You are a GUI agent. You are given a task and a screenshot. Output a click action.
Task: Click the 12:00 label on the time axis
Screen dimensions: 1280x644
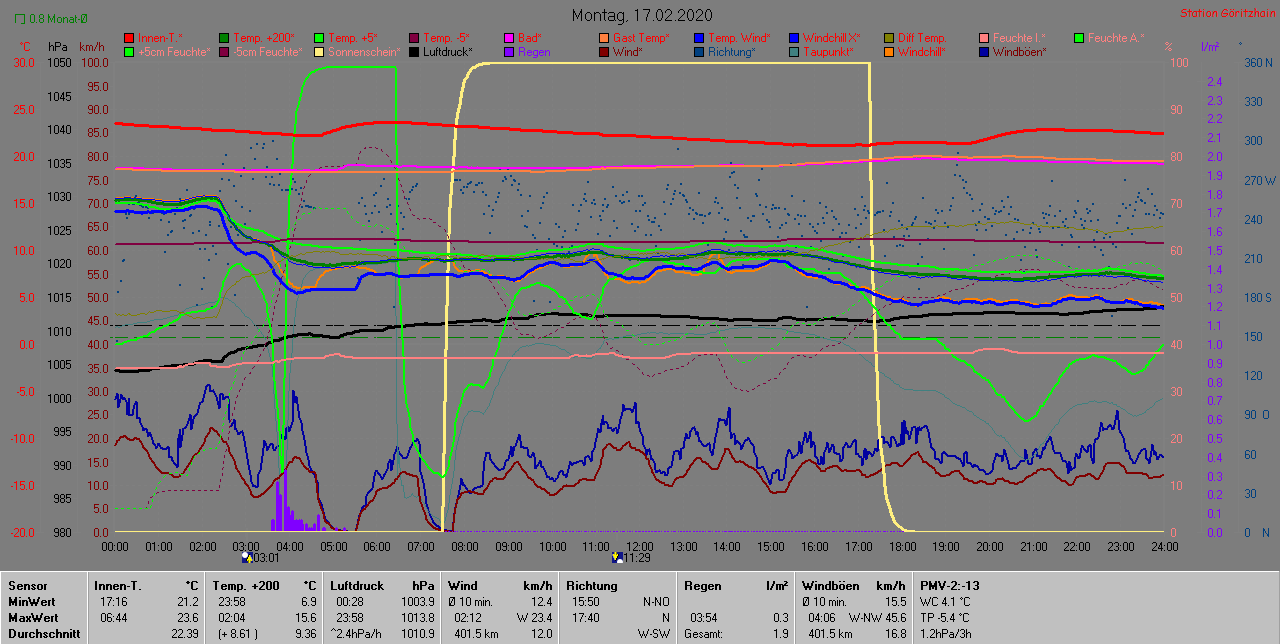639,546
